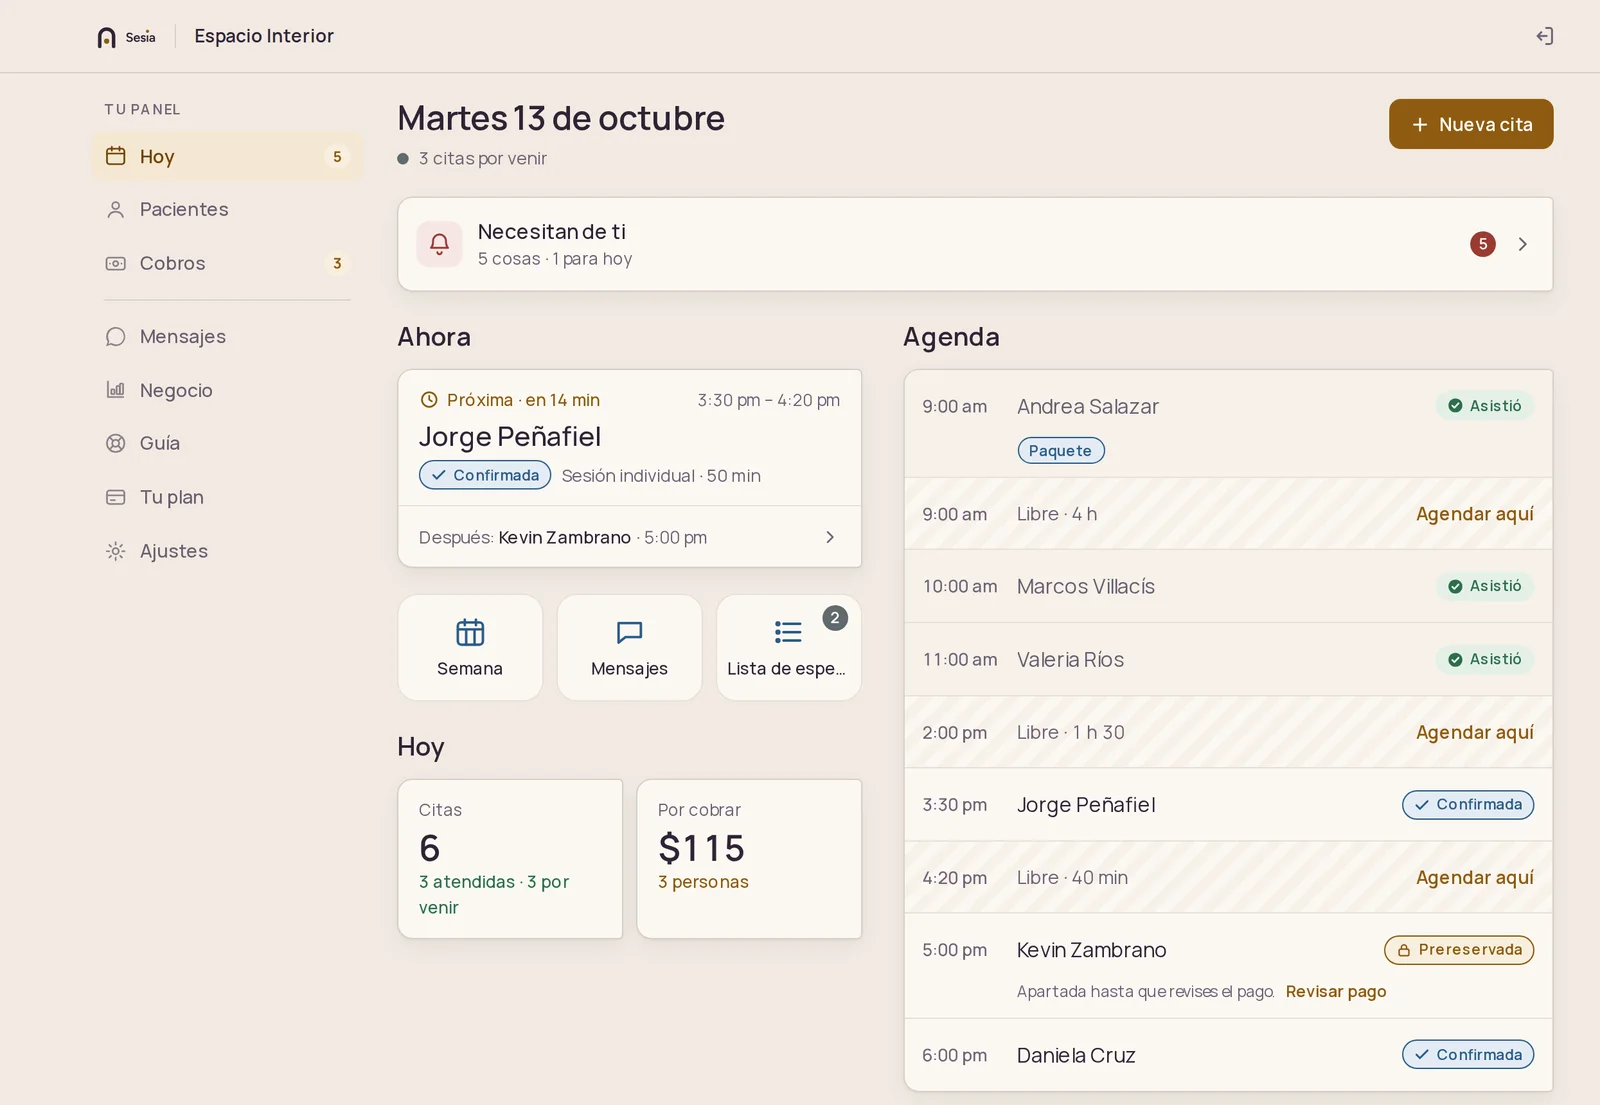This screenshot has height=1105, width=1600.
Task: Open Valeria Ríos's 11:00 am appointment
Action: pos(1228,659)
